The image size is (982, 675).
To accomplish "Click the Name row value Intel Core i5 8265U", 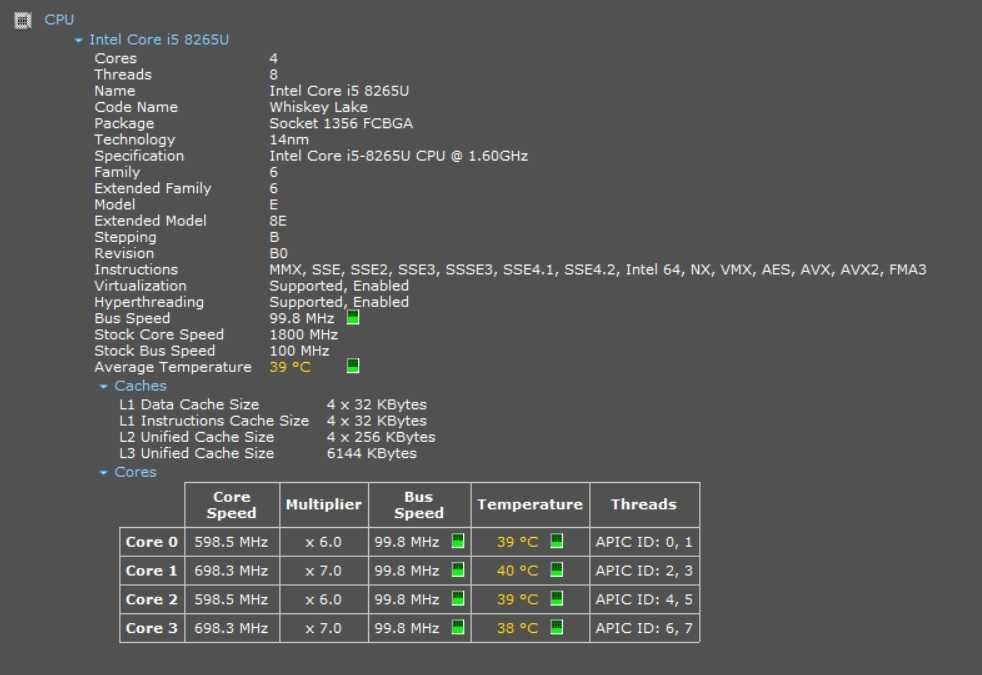I will [339, 91].
